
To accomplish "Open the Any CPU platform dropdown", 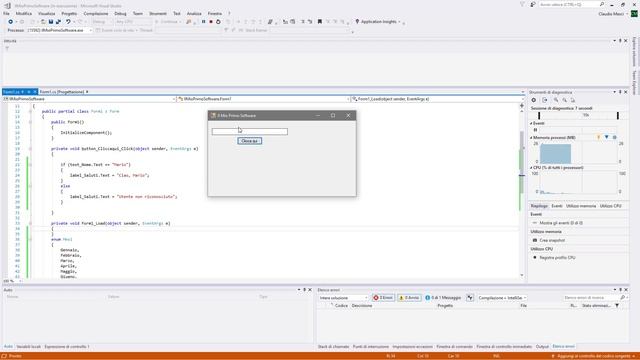I will tap(133, 22).
